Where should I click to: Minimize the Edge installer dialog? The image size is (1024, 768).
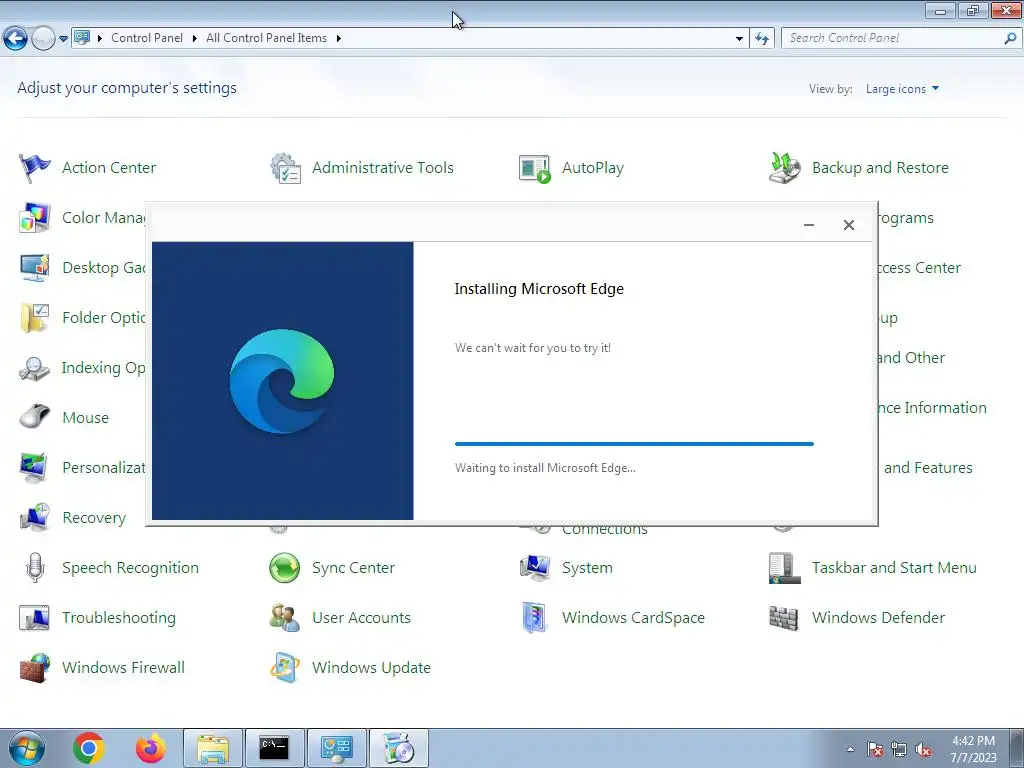808,225
